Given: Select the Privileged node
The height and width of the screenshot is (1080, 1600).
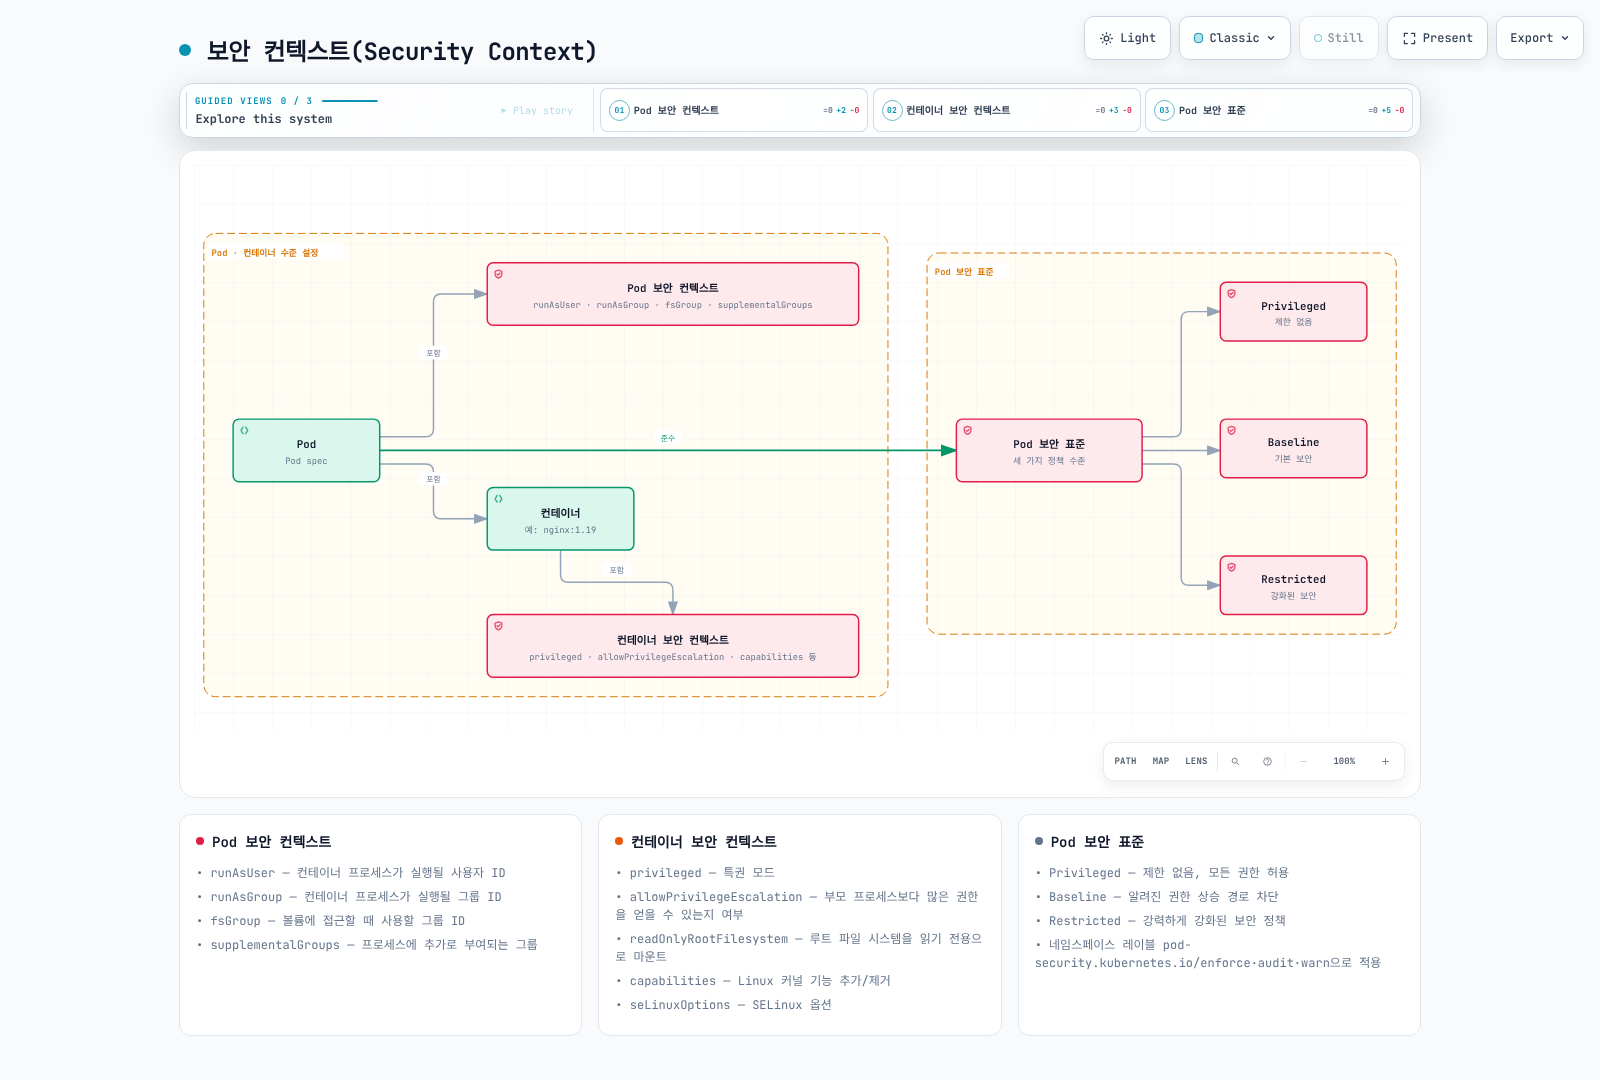Looking at the screenshot, I should click(1293, 312).
